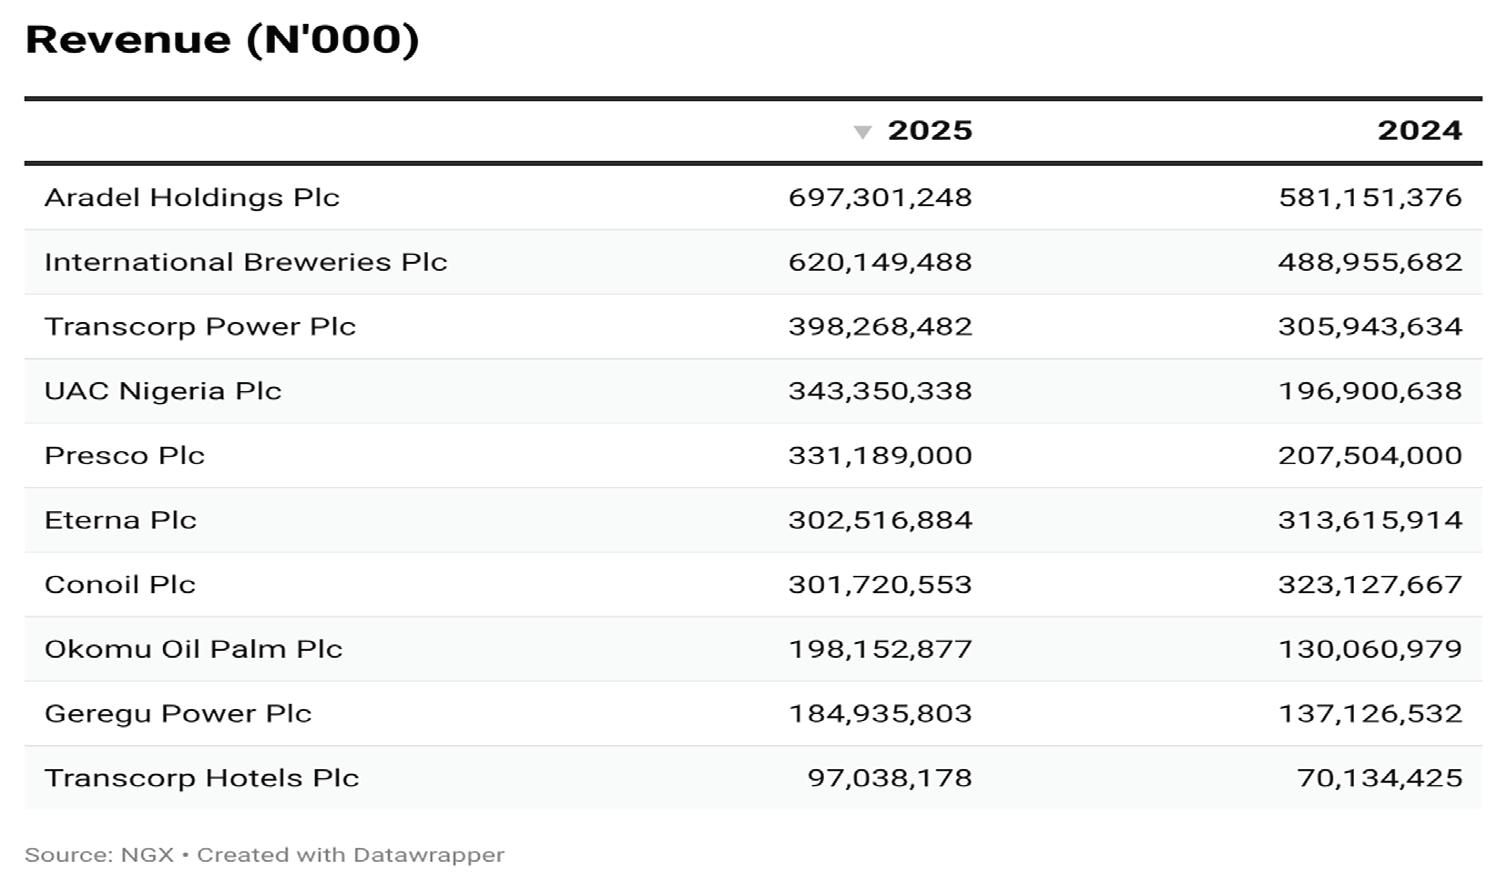The height and width of the screenshot is (884, 1507).
Task: Click on the Eterna Plc name
Action: (x=121, y=520)
